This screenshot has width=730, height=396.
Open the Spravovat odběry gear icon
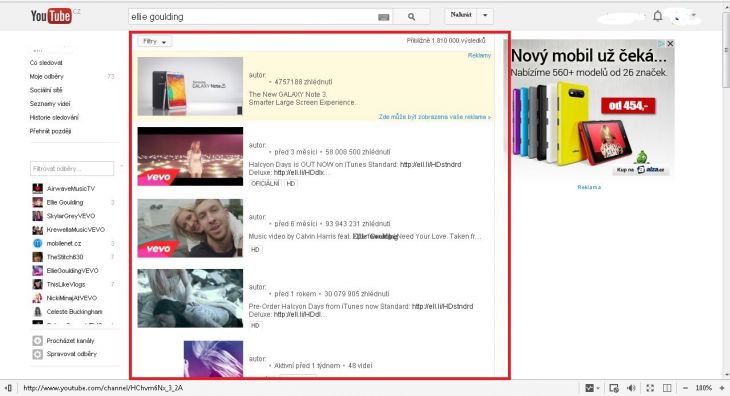tap(38, 354)
